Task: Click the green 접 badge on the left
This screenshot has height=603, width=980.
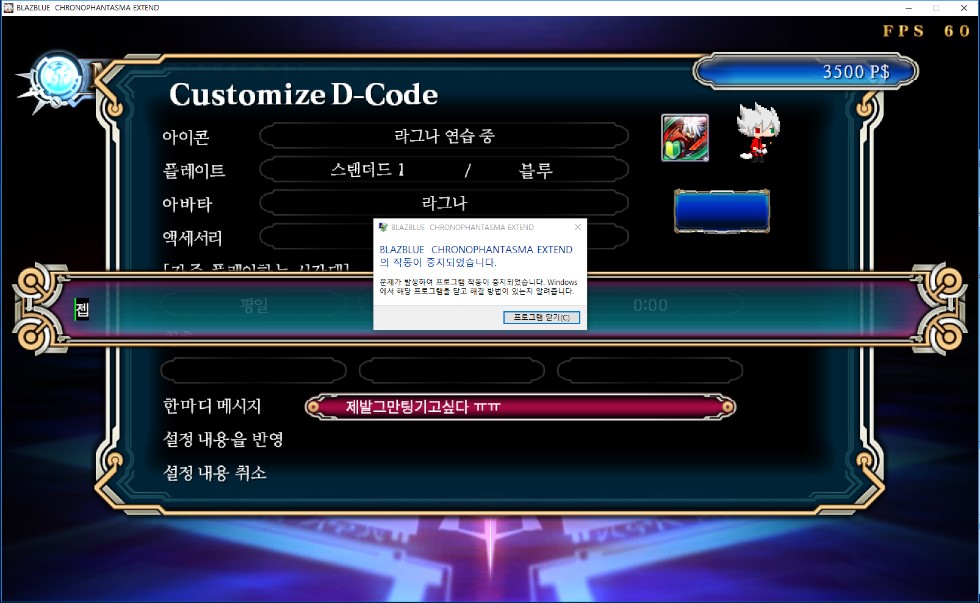Action: (x=80, y=310)
